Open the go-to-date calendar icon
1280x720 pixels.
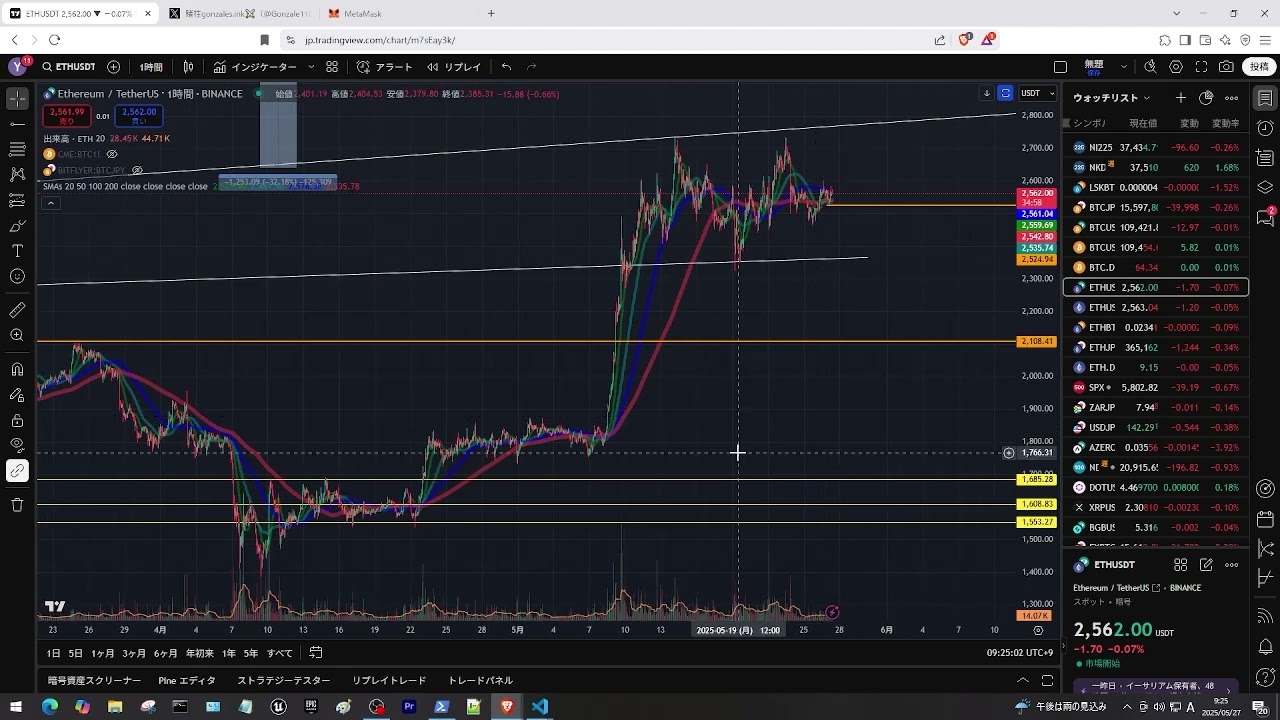(315, 653)
